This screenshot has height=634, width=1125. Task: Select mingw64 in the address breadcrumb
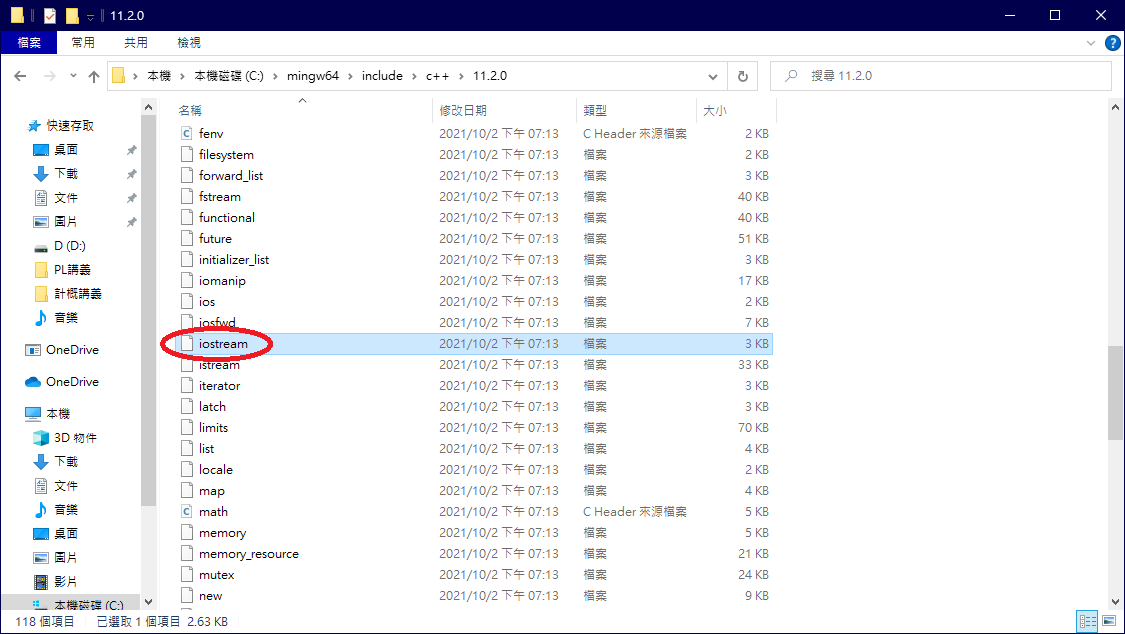pos(313,76)
